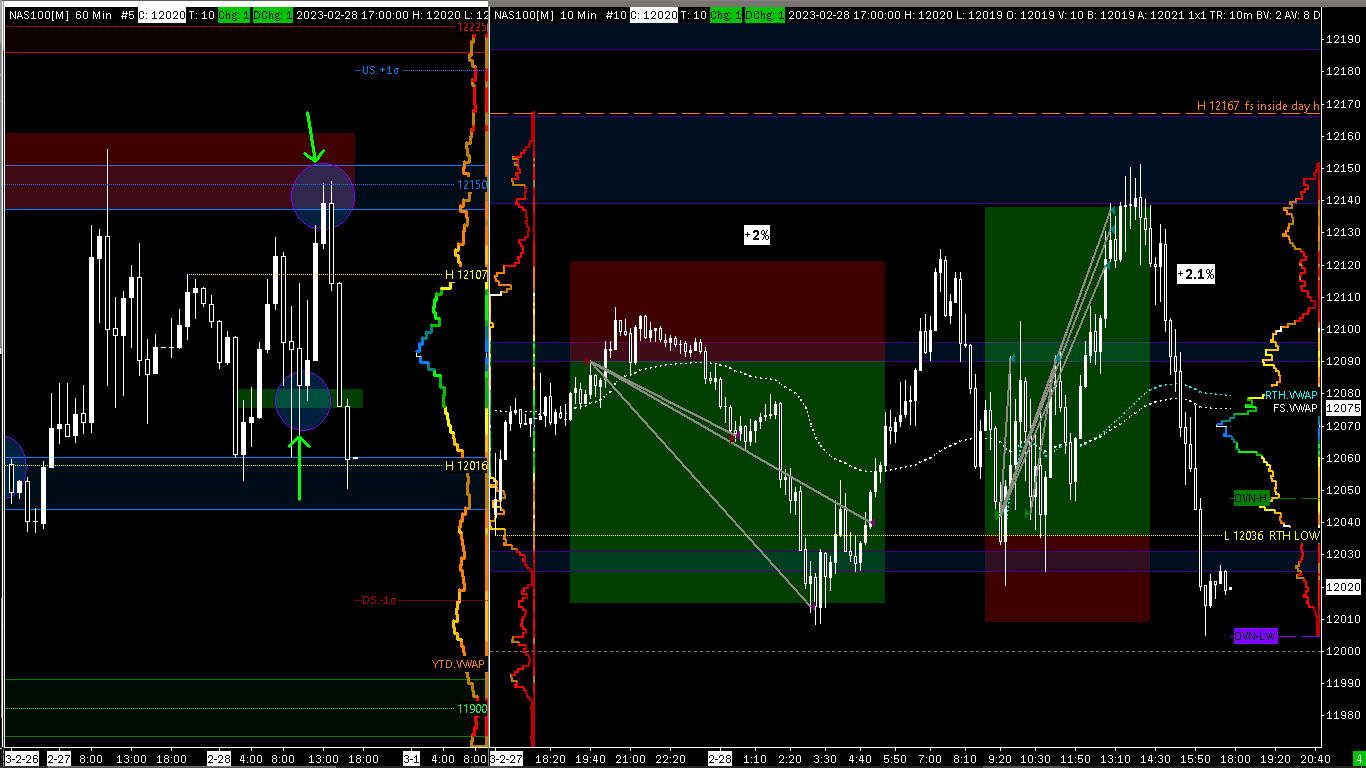Click the green 11900 level label

472,708
